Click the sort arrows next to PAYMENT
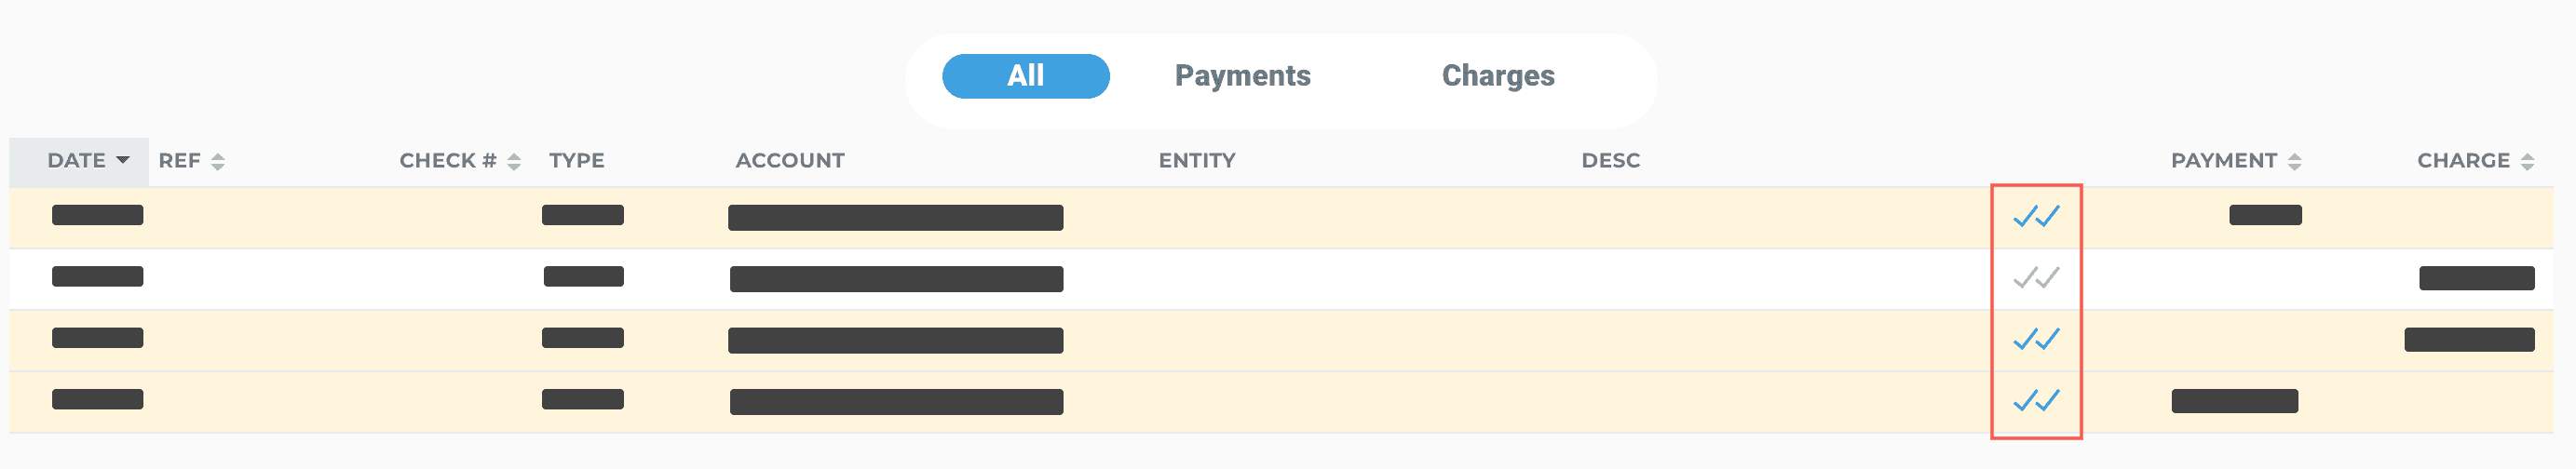This screenshot has height=469, width=2576. (x=2295, y=161)
